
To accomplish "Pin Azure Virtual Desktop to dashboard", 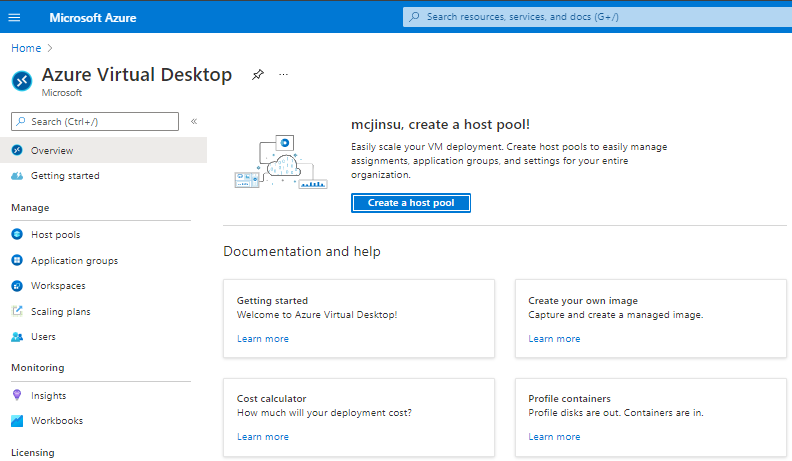I will point(258,75).
